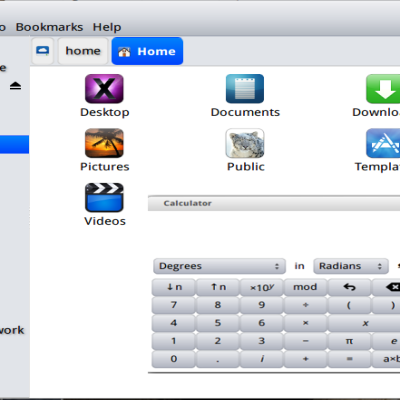Click the variable x button
400x400 pixels.
pos(364,323)
